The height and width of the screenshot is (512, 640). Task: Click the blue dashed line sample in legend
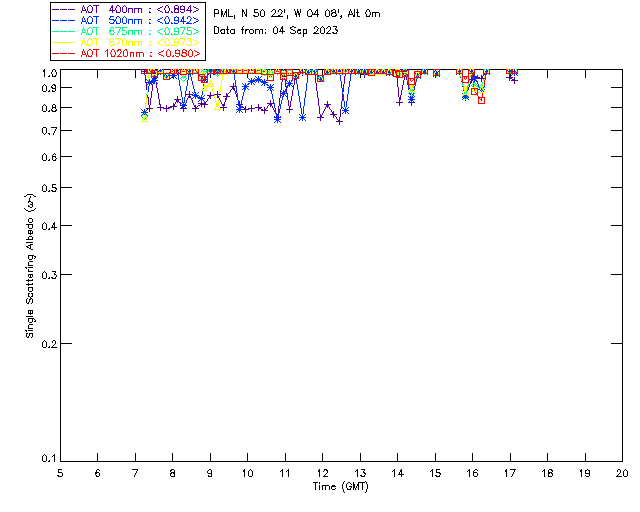pyautogui.click(x=64, y=20)
